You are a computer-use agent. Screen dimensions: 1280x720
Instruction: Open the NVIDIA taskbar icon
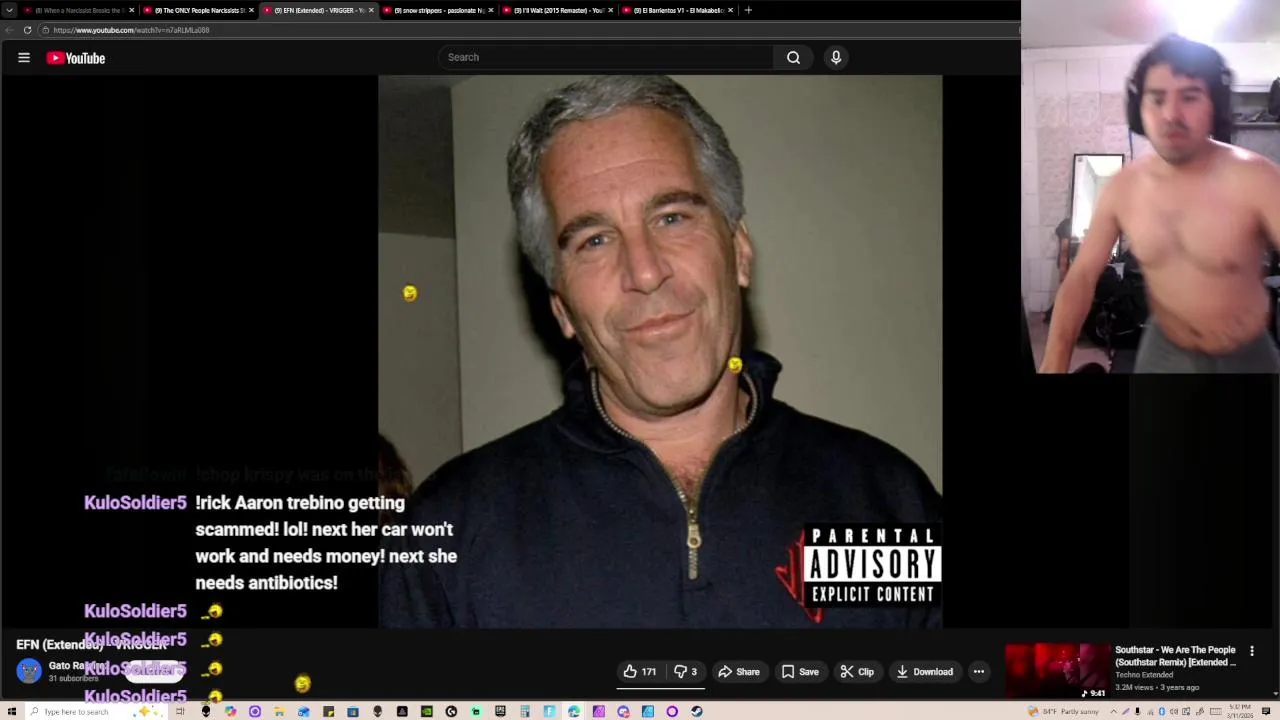tap(427, 711)
